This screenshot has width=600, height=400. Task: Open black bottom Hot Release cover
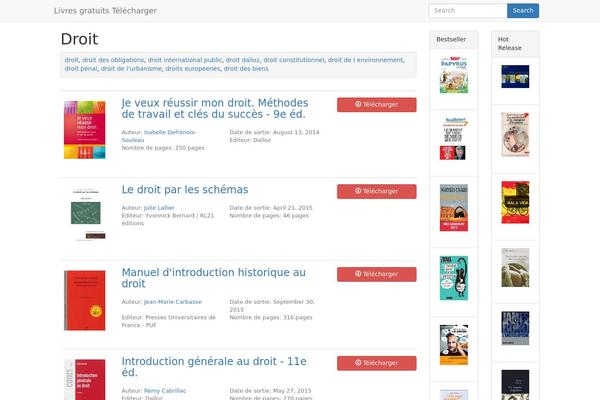(515, 385)
